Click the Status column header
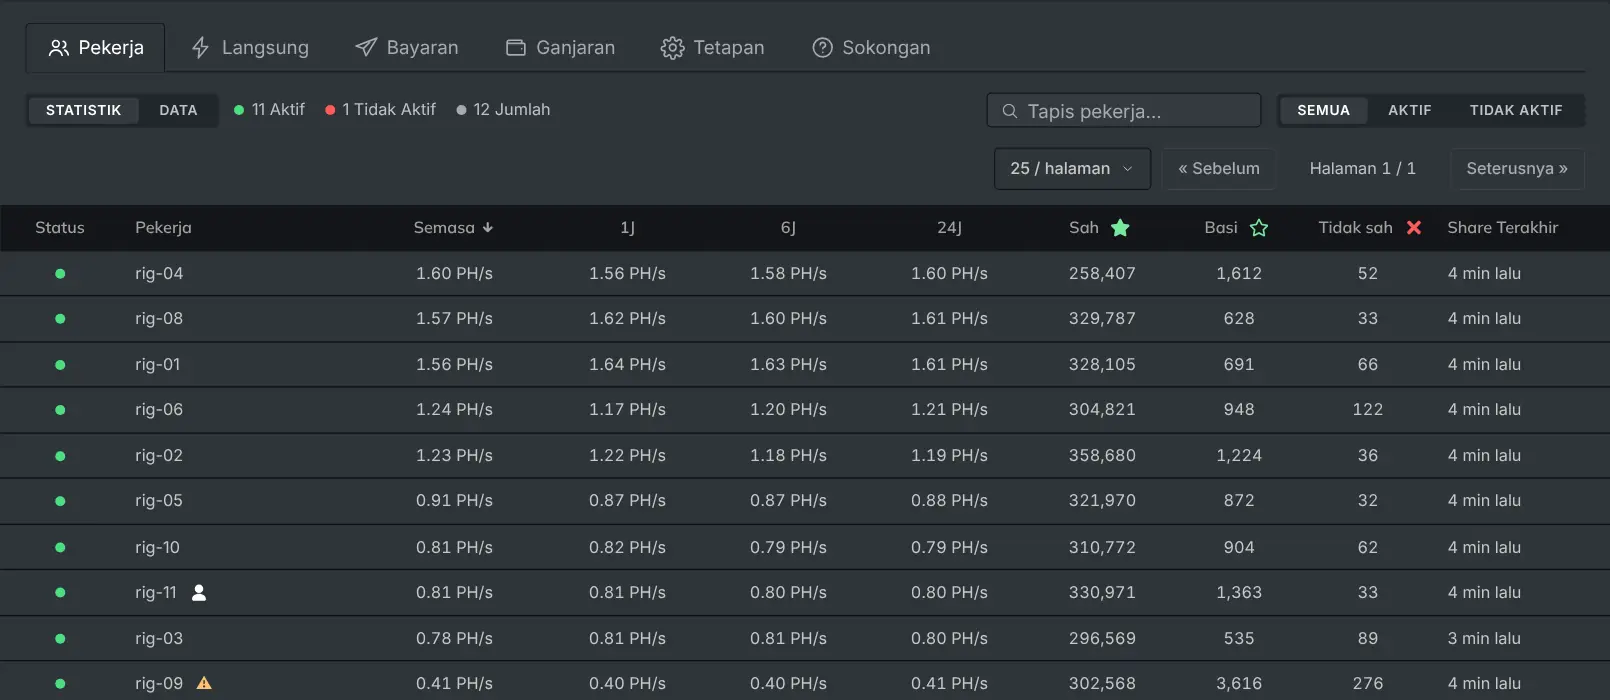The image size is (1610, 700). (60, 228)
